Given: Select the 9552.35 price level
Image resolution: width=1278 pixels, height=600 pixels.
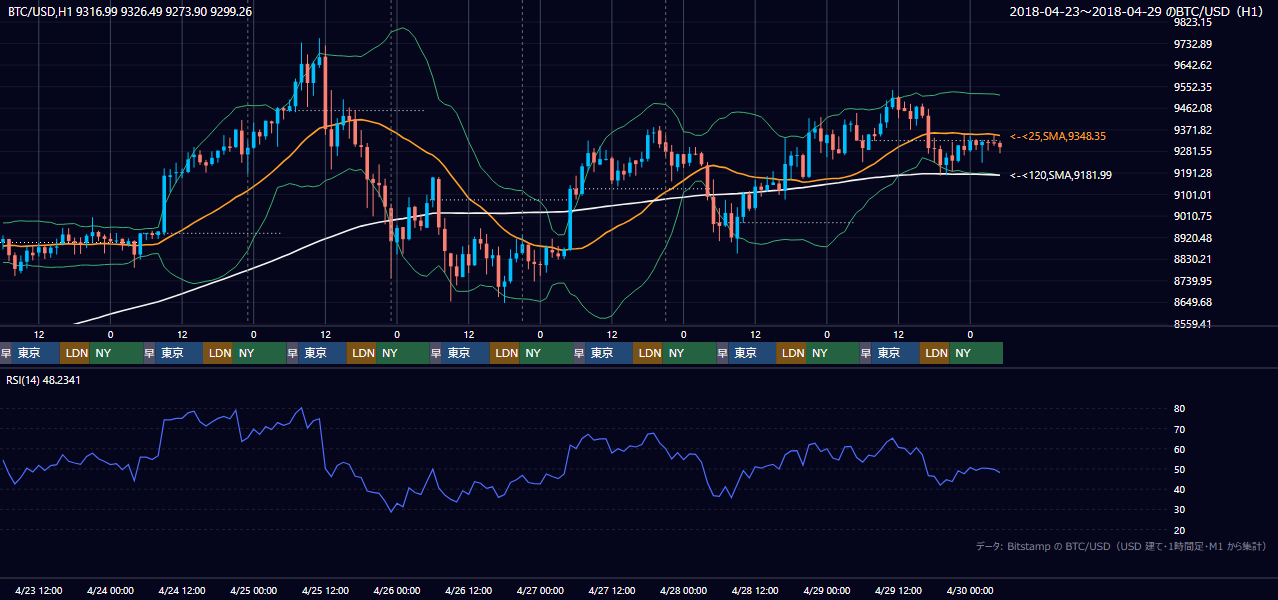Looking at the screenshot, I should click(1193, 87).
